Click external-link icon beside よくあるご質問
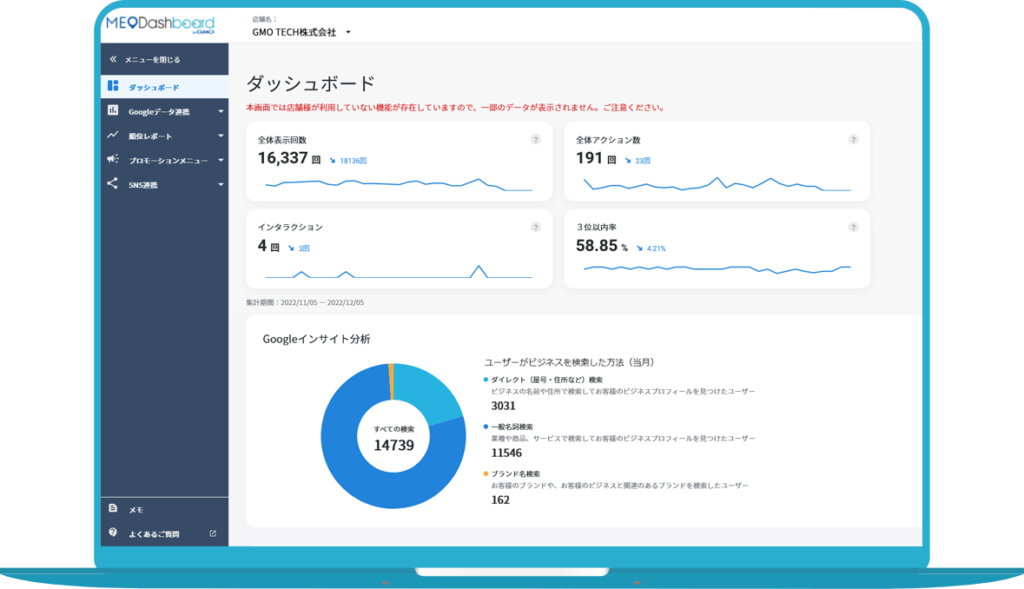The image size is (1024, 589). pos(213,533)
